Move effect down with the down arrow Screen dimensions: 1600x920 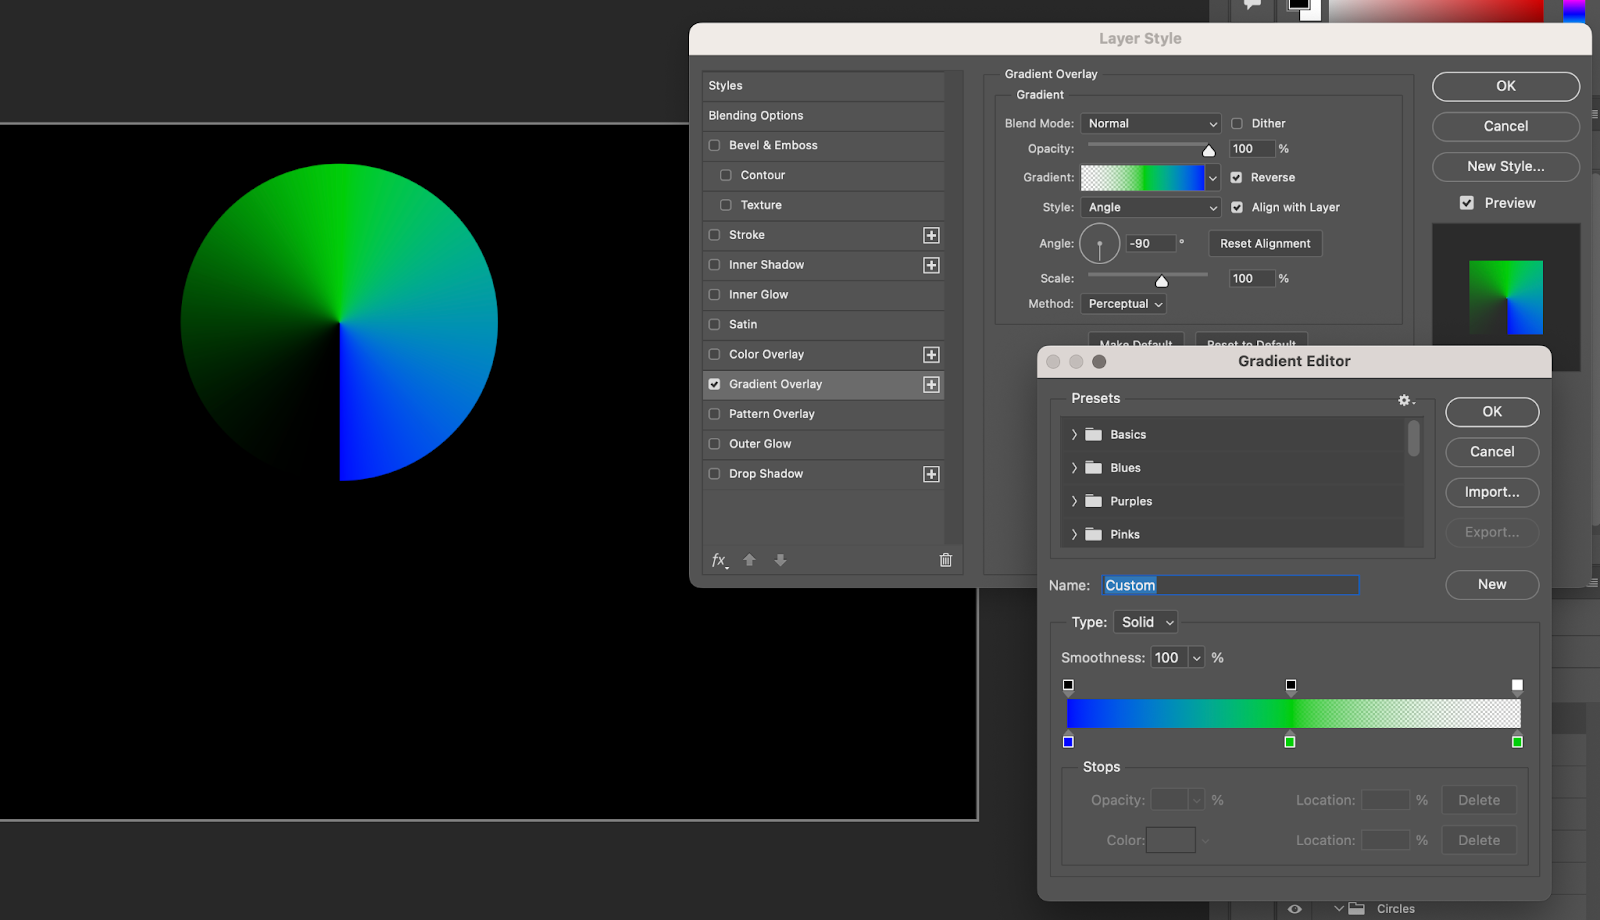coord(780,560)
